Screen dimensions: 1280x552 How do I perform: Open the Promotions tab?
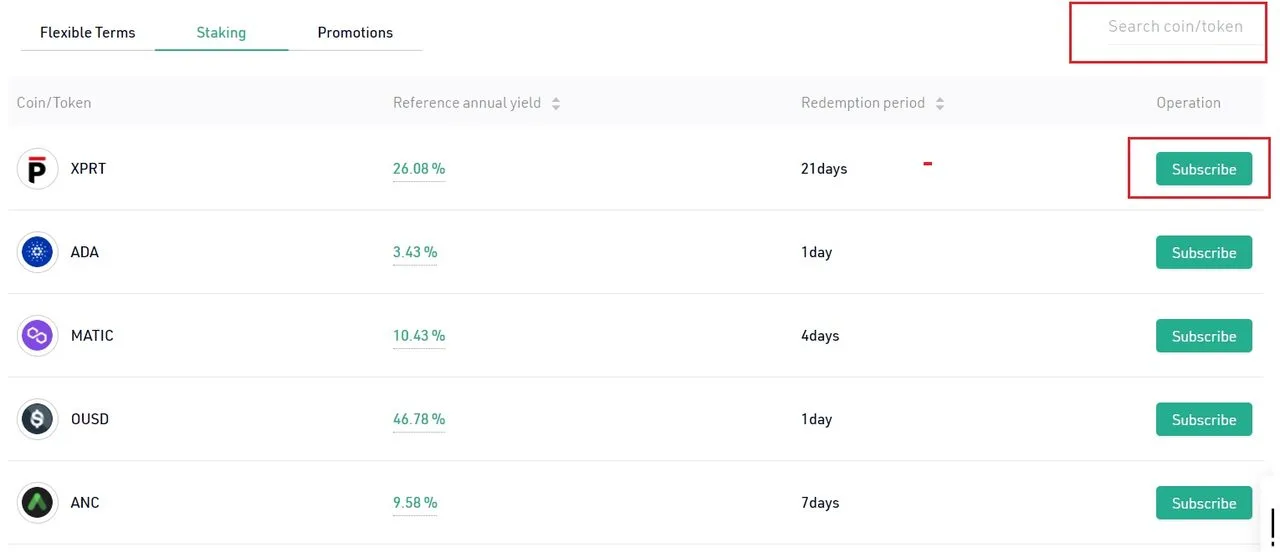coord(355,32)
